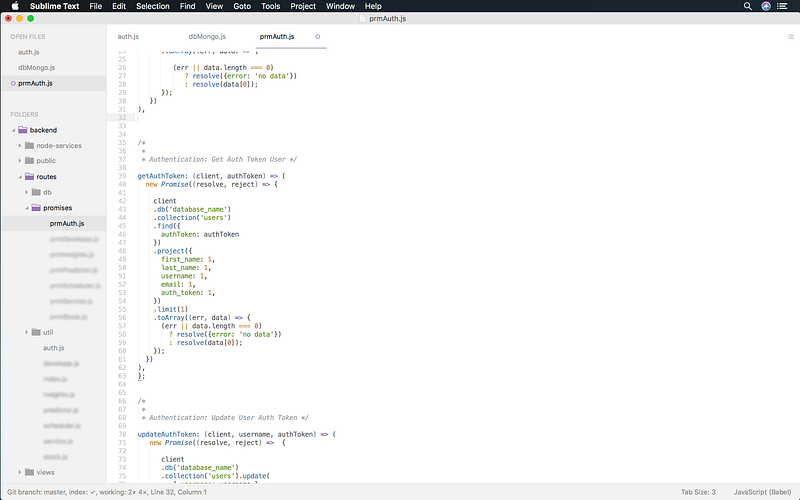Open auth.js in the routes folder

tap(54, 348)
